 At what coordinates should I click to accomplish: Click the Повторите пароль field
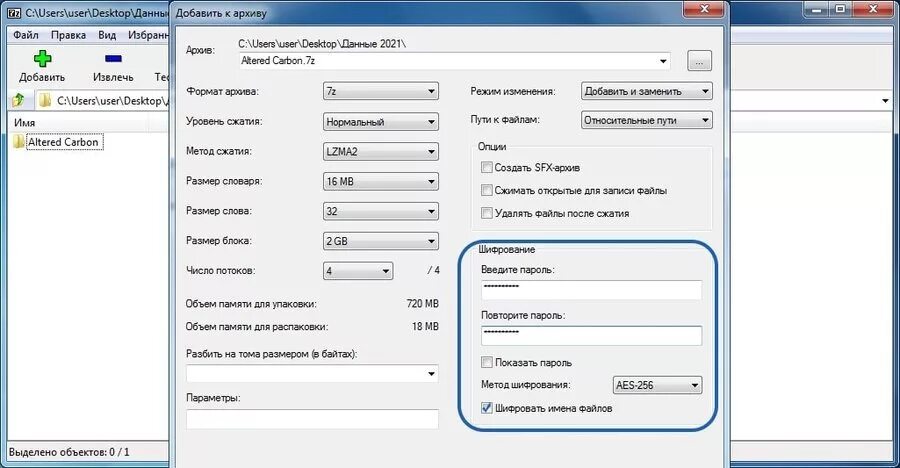pos(591,336)
